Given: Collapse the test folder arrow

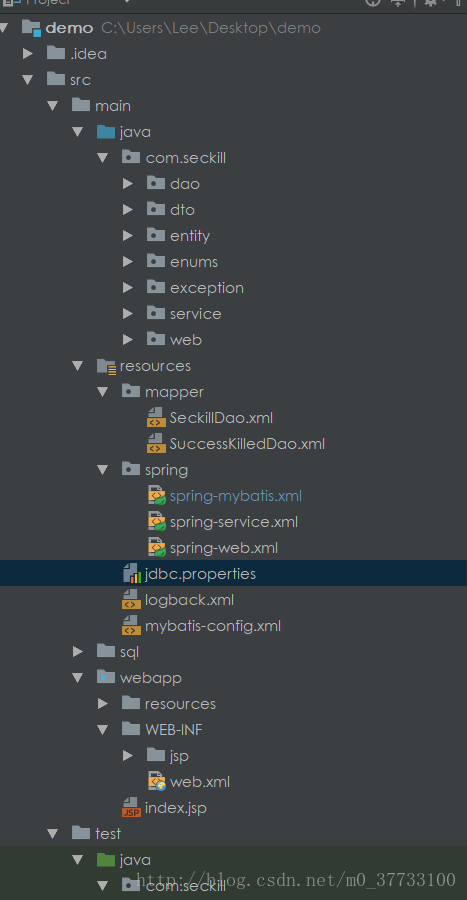Looking at the screenshot, I should click(x=53, y=833).
